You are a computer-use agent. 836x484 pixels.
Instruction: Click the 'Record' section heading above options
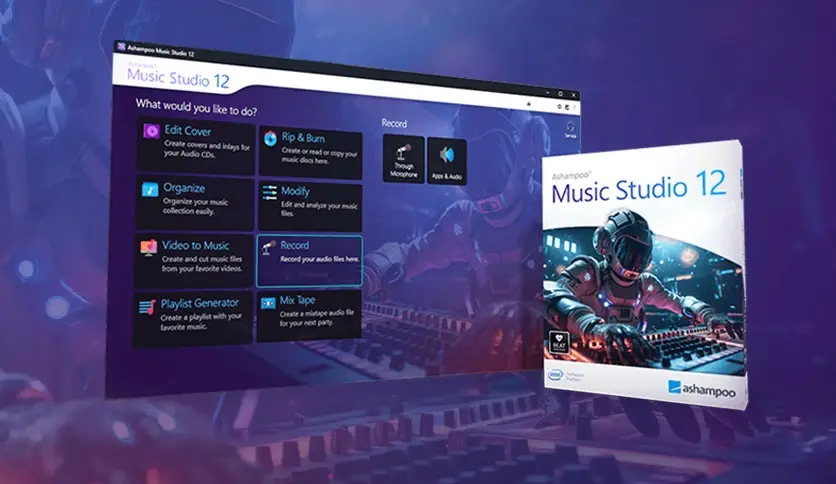(394, 123)
